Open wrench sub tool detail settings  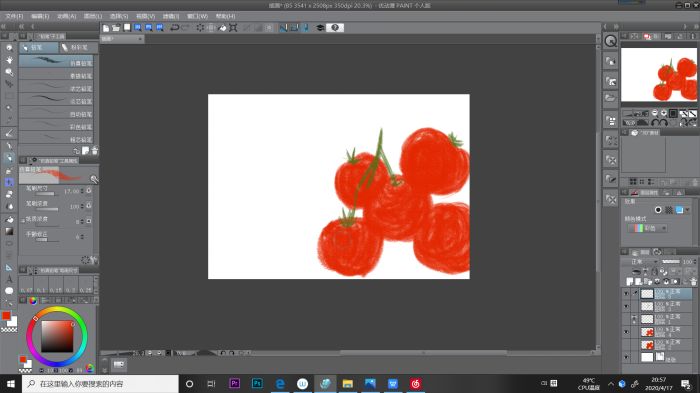94,180
